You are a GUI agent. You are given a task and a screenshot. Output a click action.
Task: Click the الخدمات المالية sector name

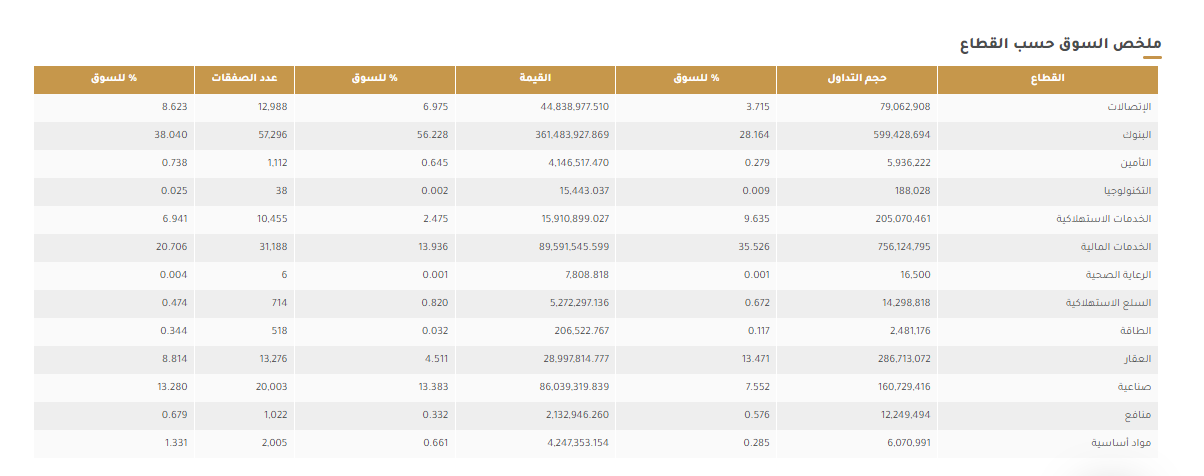[1120, 246]
